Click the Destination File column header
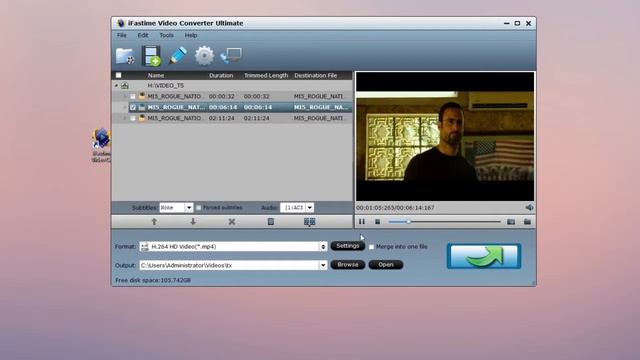 tap(316, 76)
